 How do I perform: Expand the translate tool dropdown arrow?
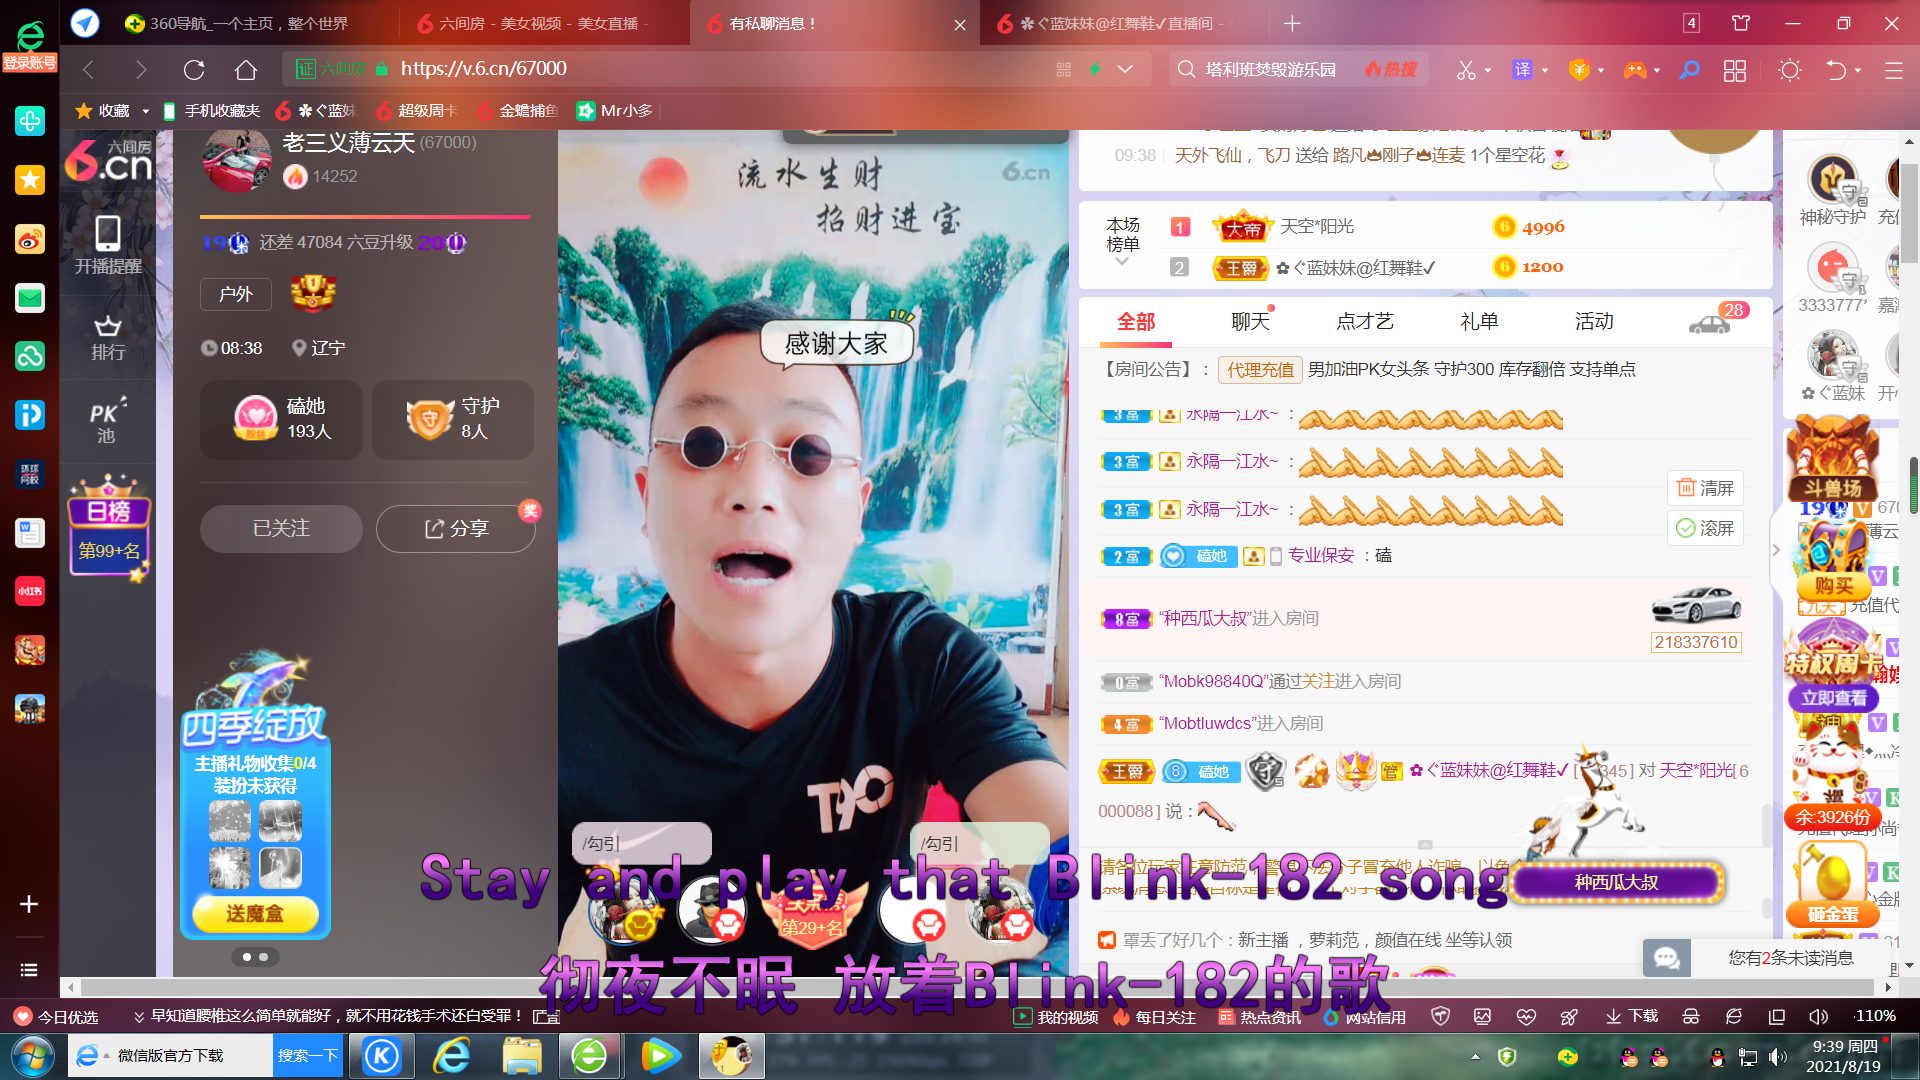click(1545, 70)
